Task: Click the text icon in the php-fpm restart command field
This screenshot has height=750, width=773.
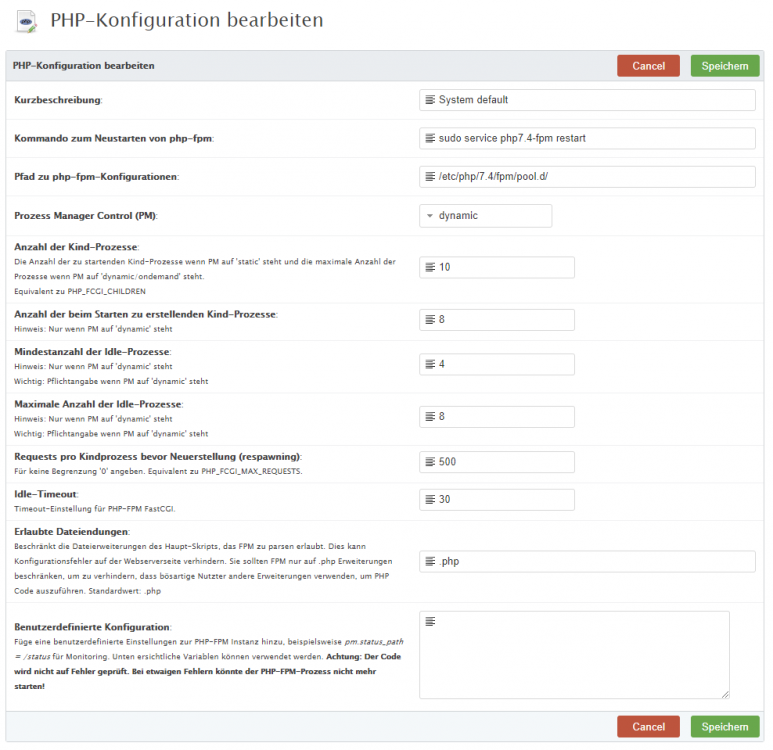Action: [x=430, y=138]
